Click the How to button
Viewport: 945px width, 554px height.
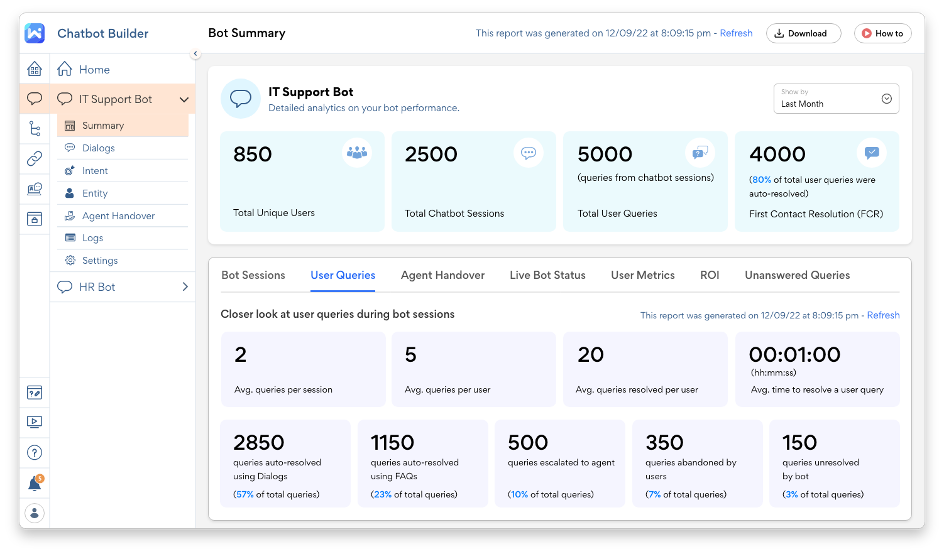pos(882,33)
